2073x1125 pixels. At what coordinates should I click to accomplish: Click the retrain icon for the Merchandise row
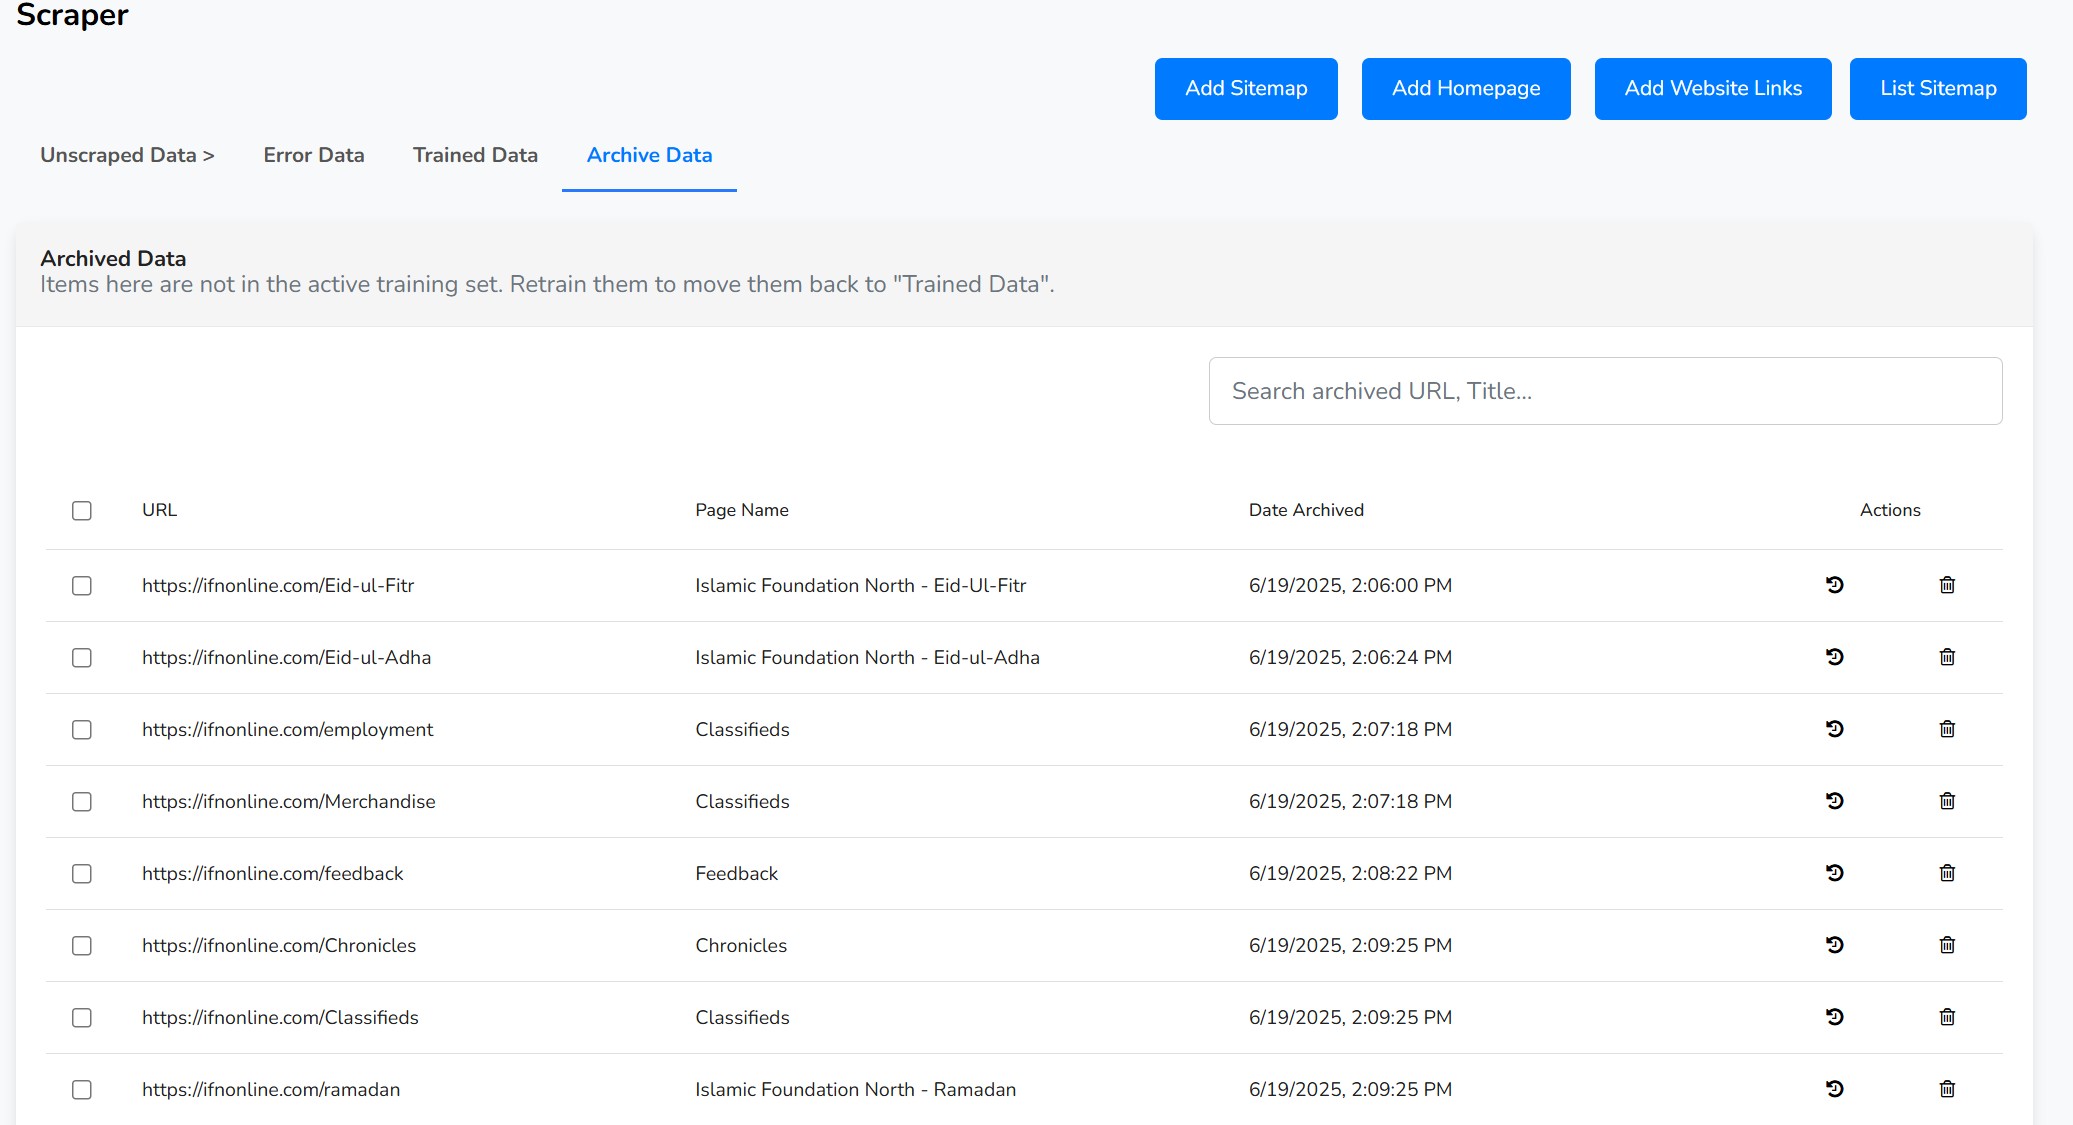[1834, 801]
